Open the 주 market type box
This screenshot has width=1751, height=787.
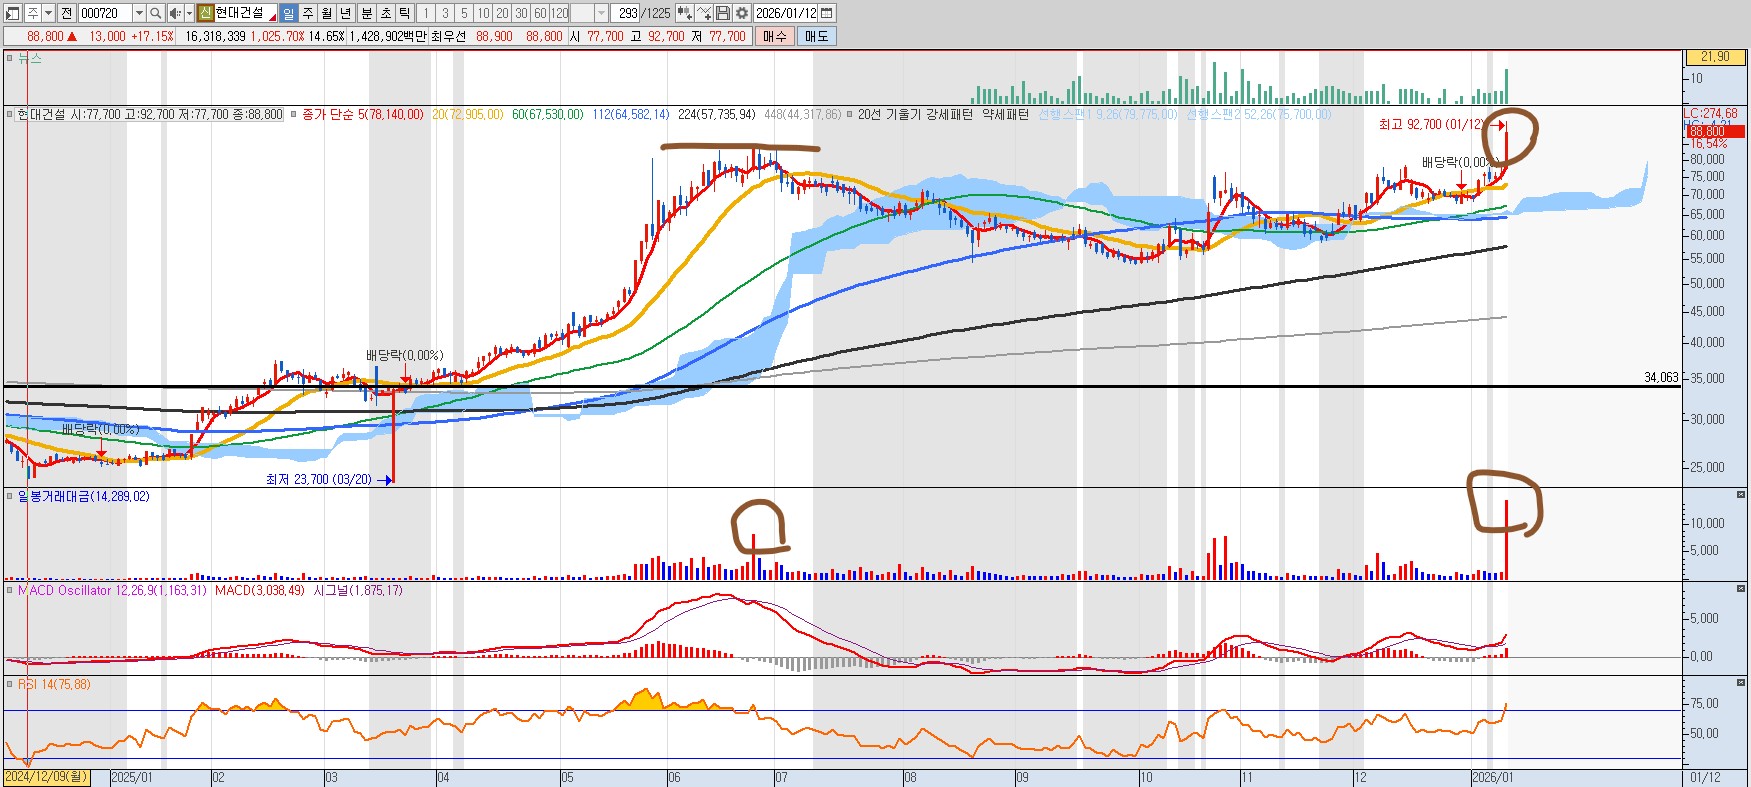click(x=33, y=13)
